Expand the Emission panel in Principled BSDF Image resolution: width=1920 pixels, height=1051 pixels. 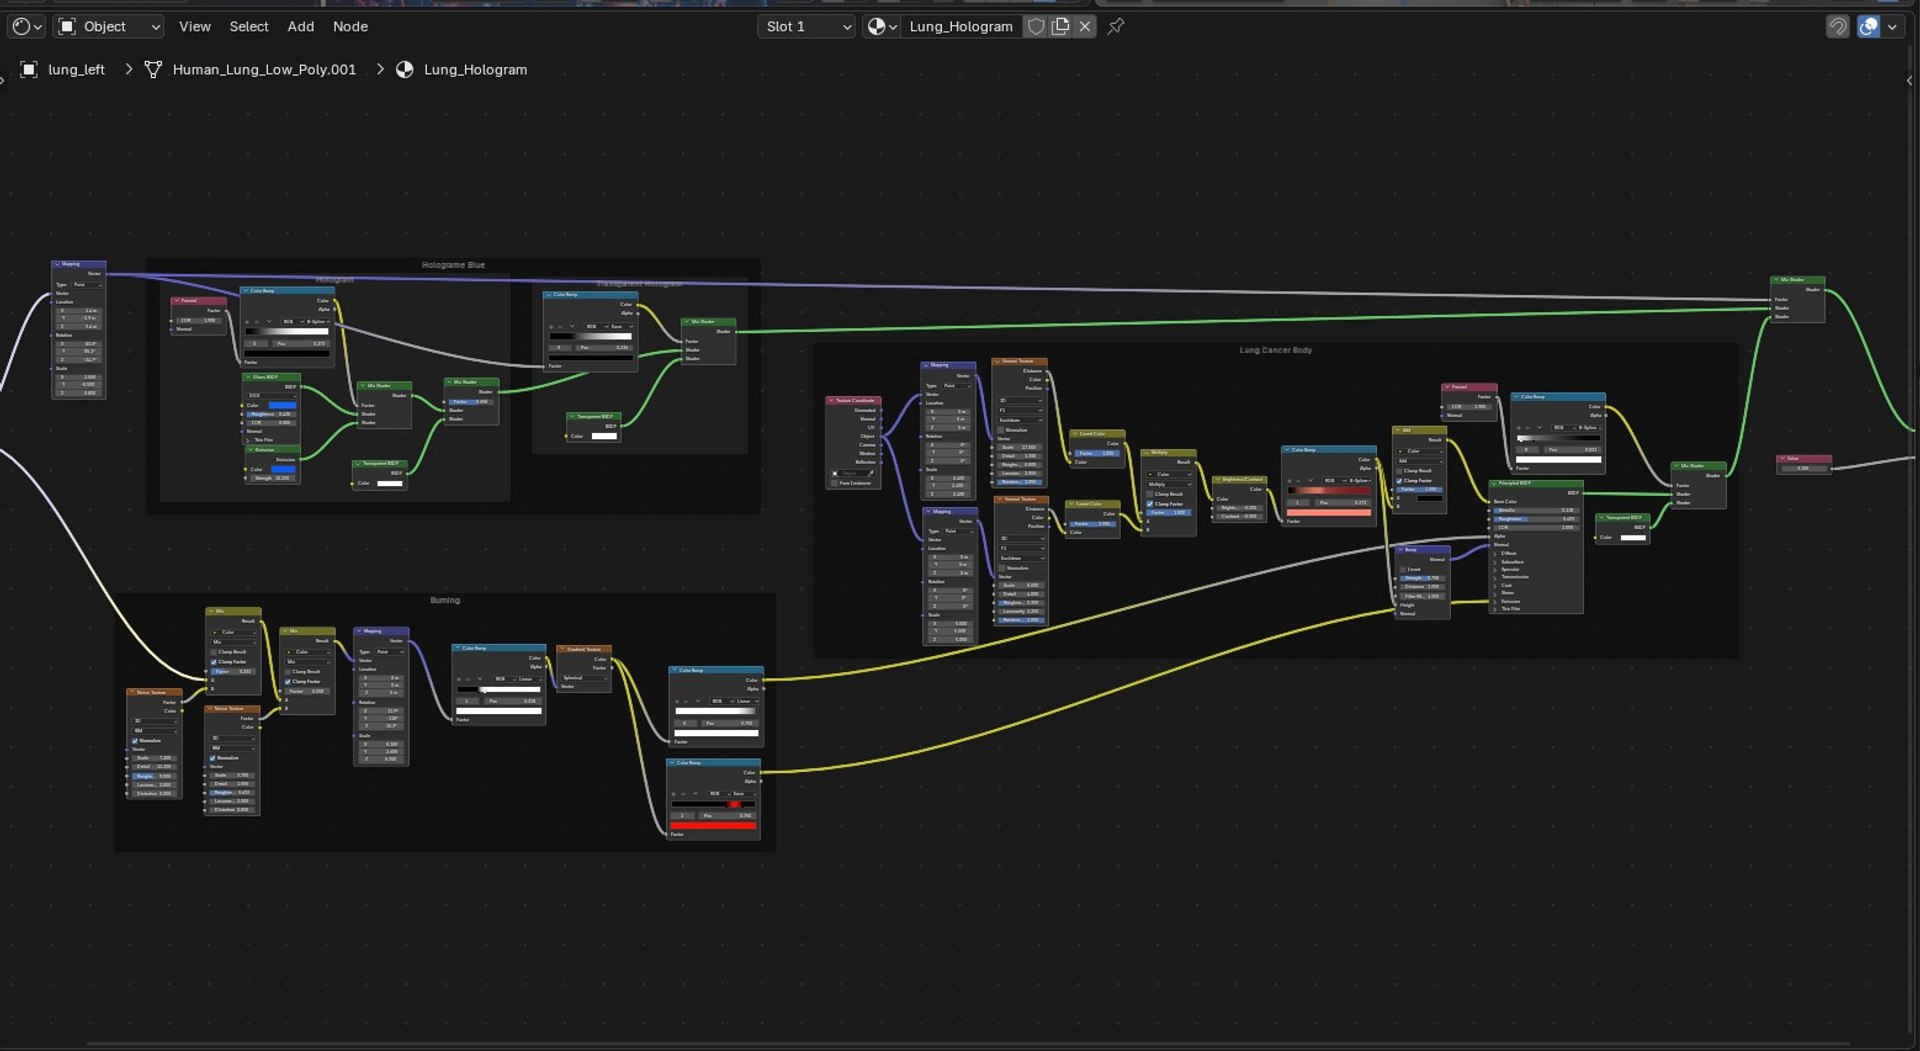click(1496, 601)
